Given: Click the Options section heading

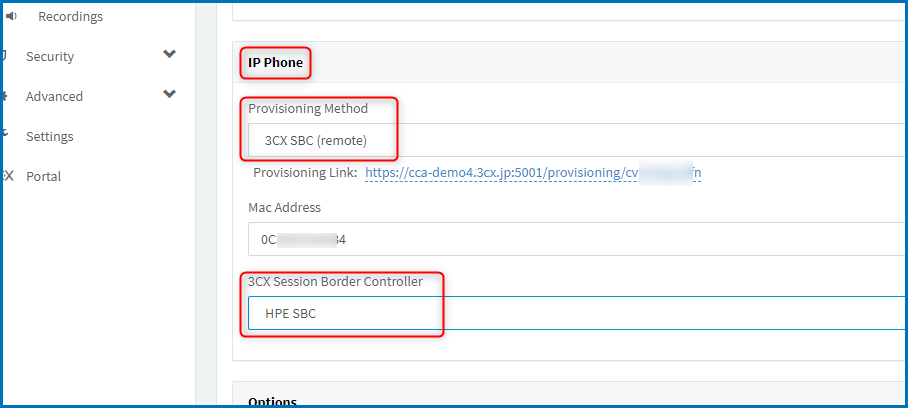Looking at the screenshot, I should 272,402.
